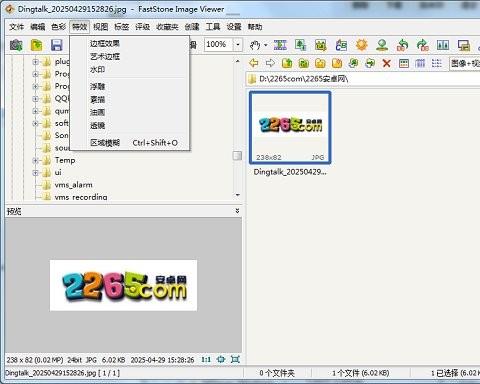
Task: Open the 工具 menu in menu bar
Action: [213, 27]
